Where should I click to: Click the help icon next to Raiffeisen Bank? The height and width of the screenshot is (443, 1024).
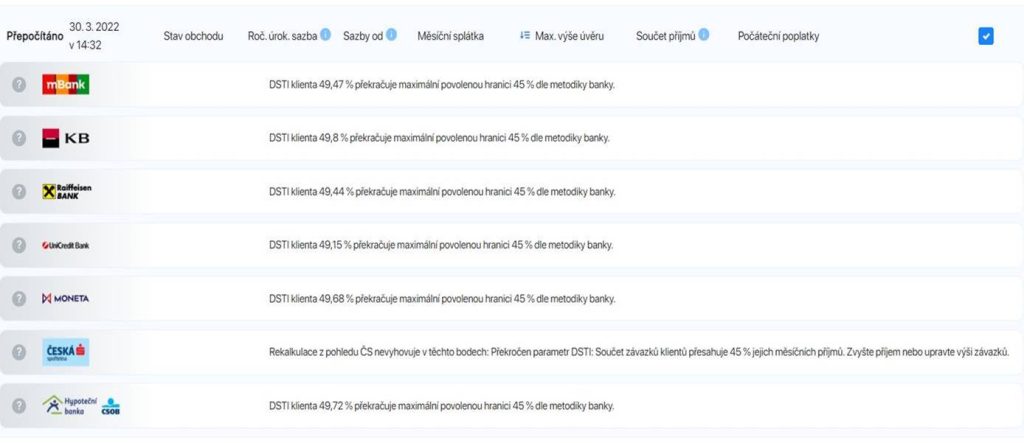tap(19, 191)
